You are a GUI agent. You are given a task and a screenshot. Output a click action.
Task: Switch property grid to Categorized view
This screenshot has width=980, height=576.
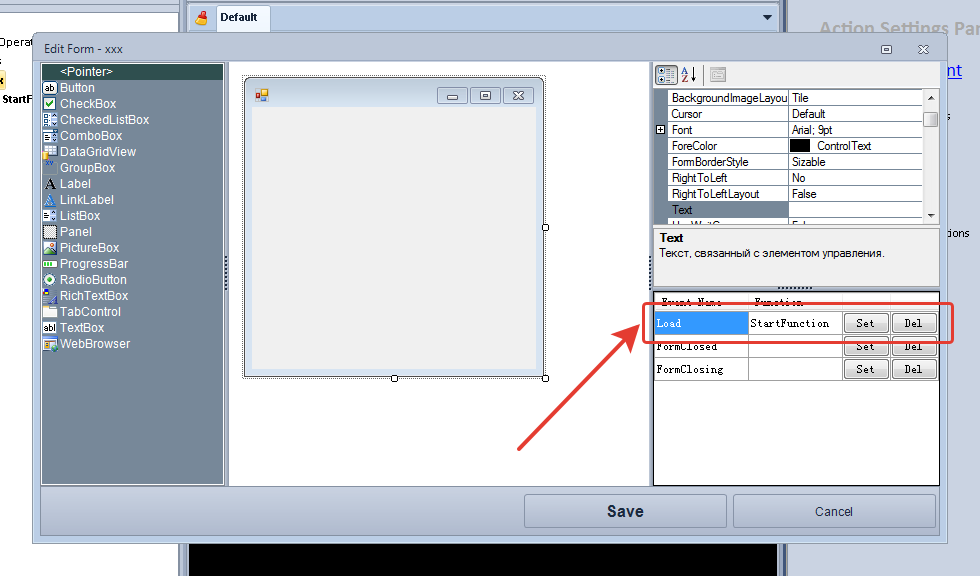[x=666, y=75]
